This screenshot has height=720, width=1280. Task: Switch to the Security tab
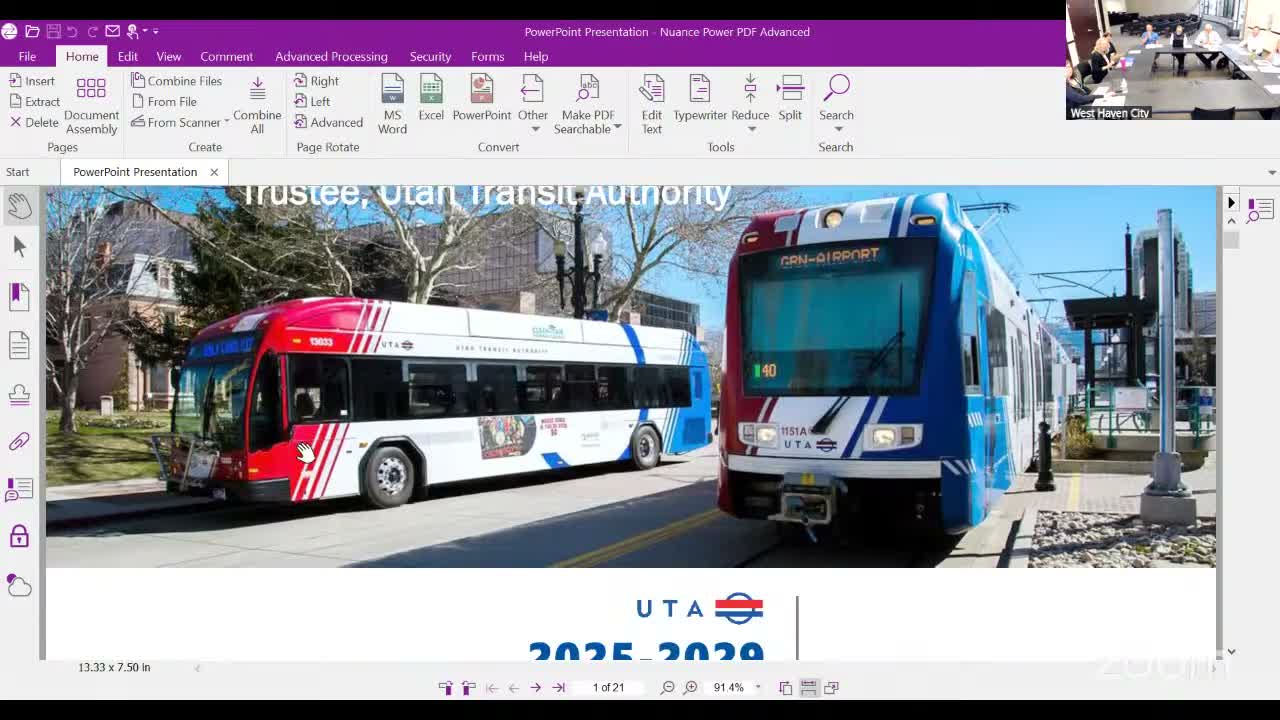(430, 57)
